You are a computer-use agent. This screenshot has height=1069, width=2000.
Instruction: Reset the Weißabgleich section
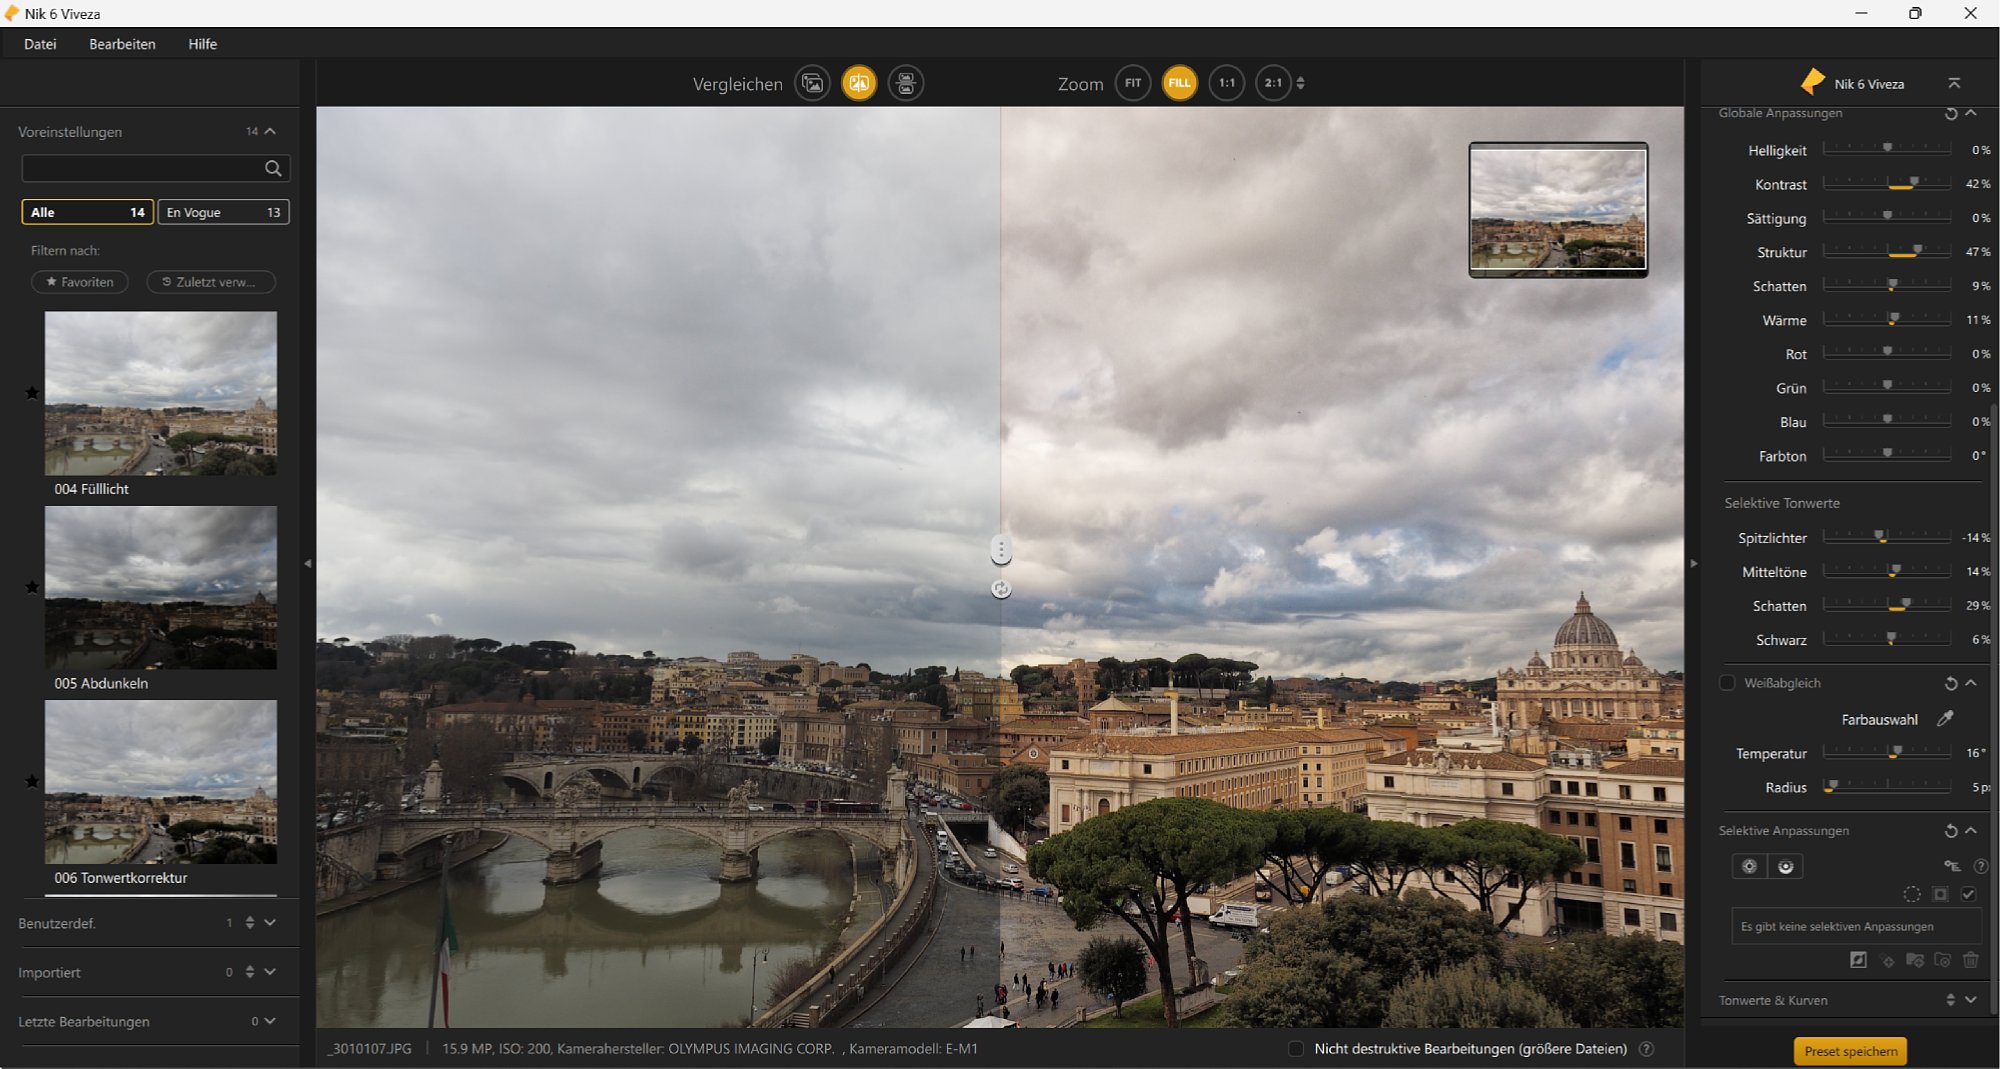[1951, 683]
